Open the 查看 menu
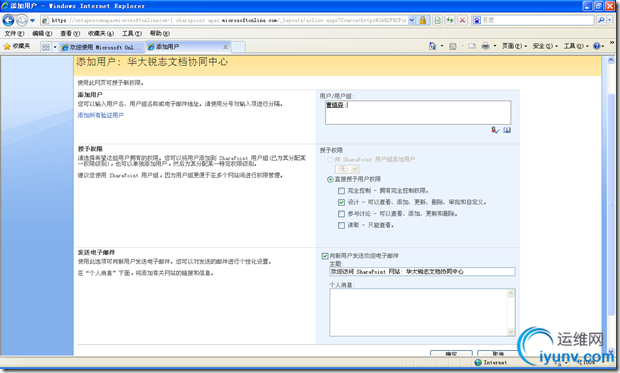Screen dimensions: 620x373 [x=70, y=34]
